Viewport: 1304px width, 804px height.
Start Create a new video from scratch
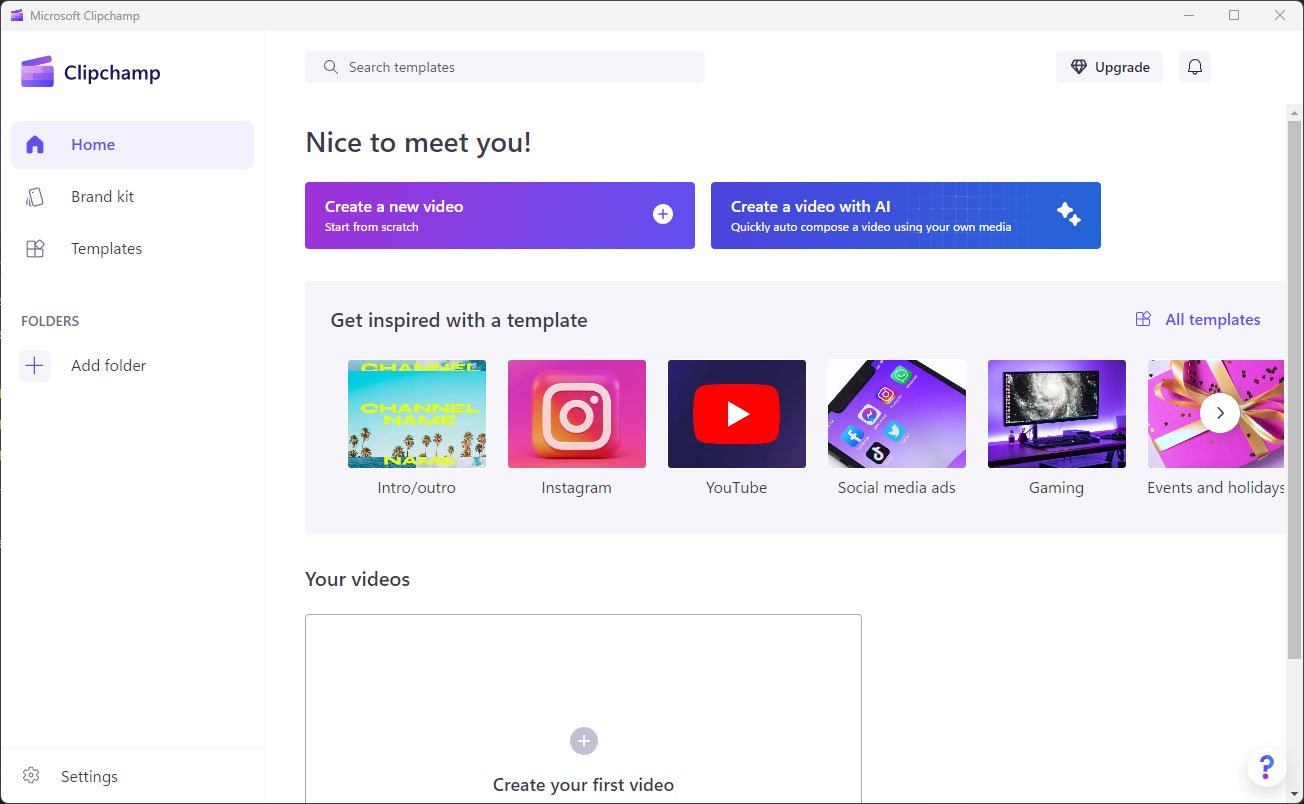(x=499, y=215)
